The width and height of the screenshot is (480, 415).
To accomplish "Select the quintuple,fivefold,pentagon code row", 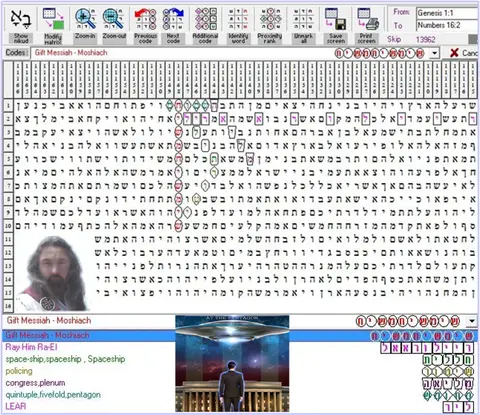I will pyautogui.click(x=53, y=395).
